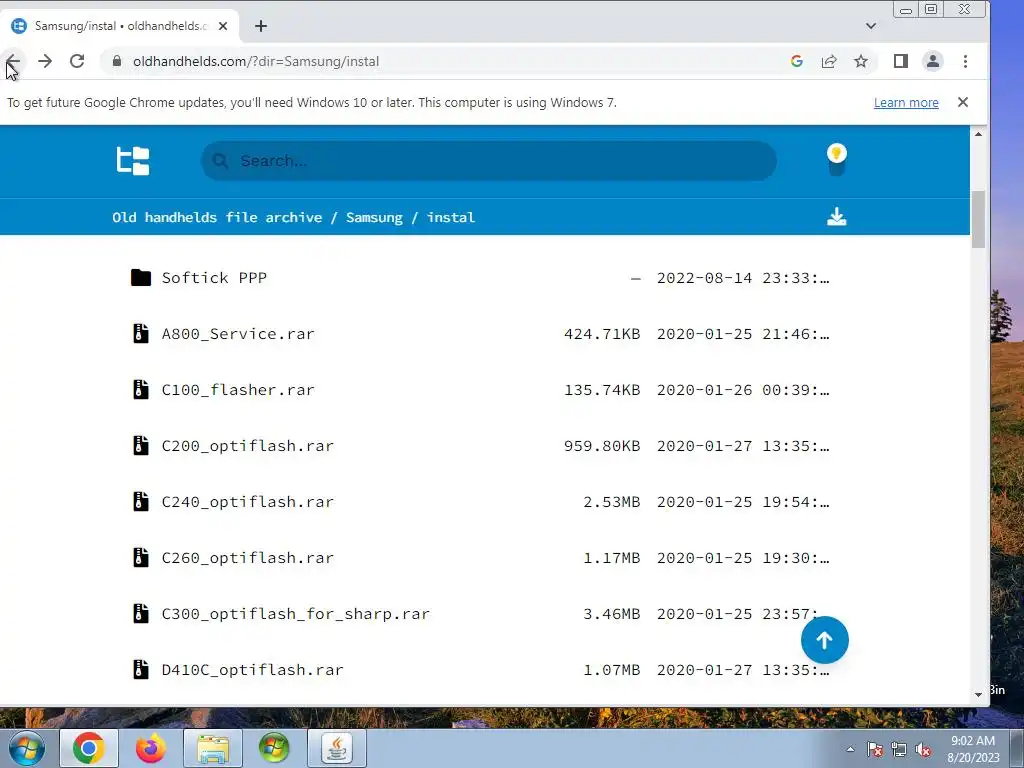Select the 959.80KB size text
The height and width of the screenshot is (768, 1024).
click(x=601, y=446)
